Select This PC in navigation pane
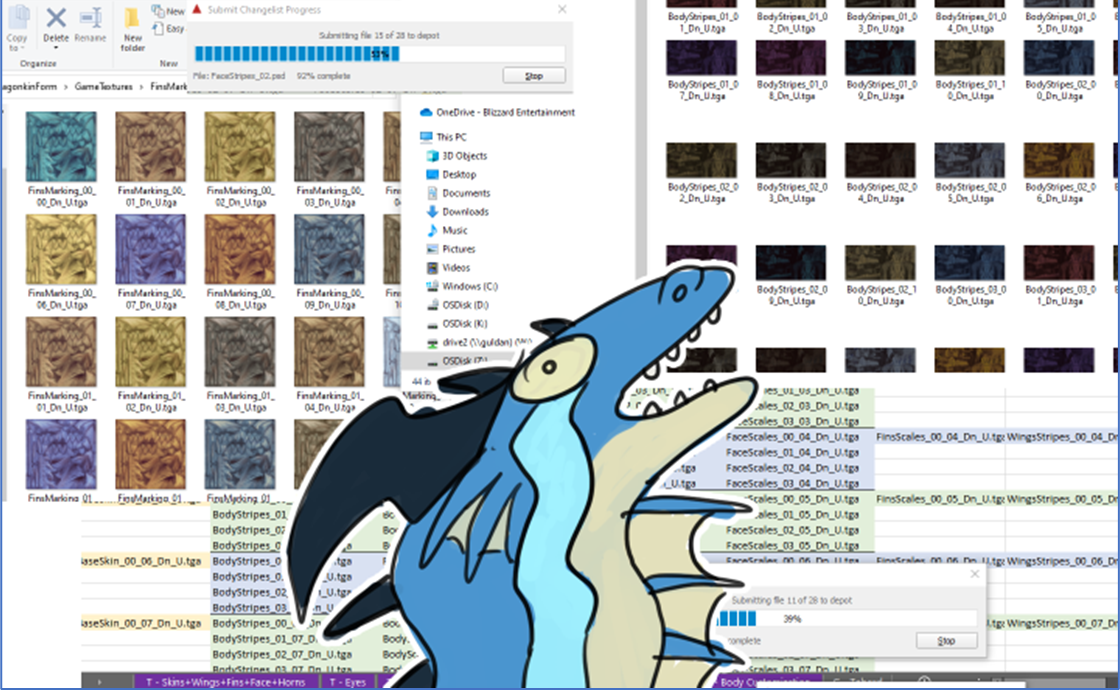The image size is (1120, 690). [x=451, y=137]
